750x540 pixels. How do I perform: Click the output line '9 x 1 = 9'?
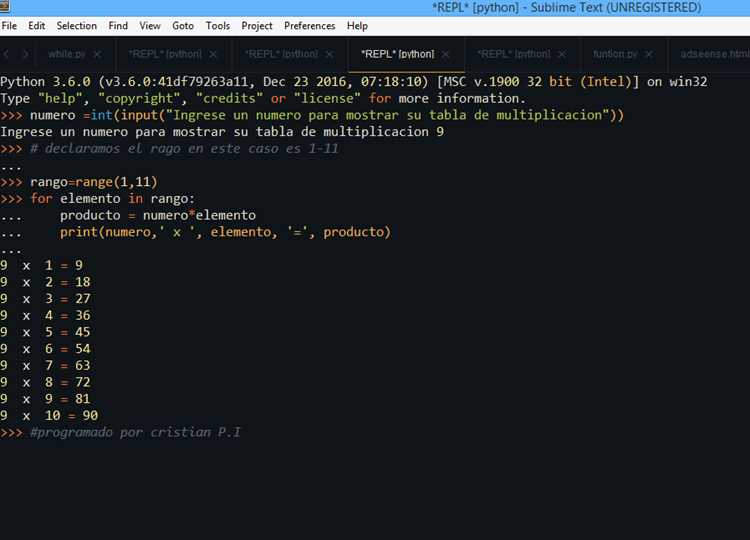pyautogui.click(x=42, y=265)
